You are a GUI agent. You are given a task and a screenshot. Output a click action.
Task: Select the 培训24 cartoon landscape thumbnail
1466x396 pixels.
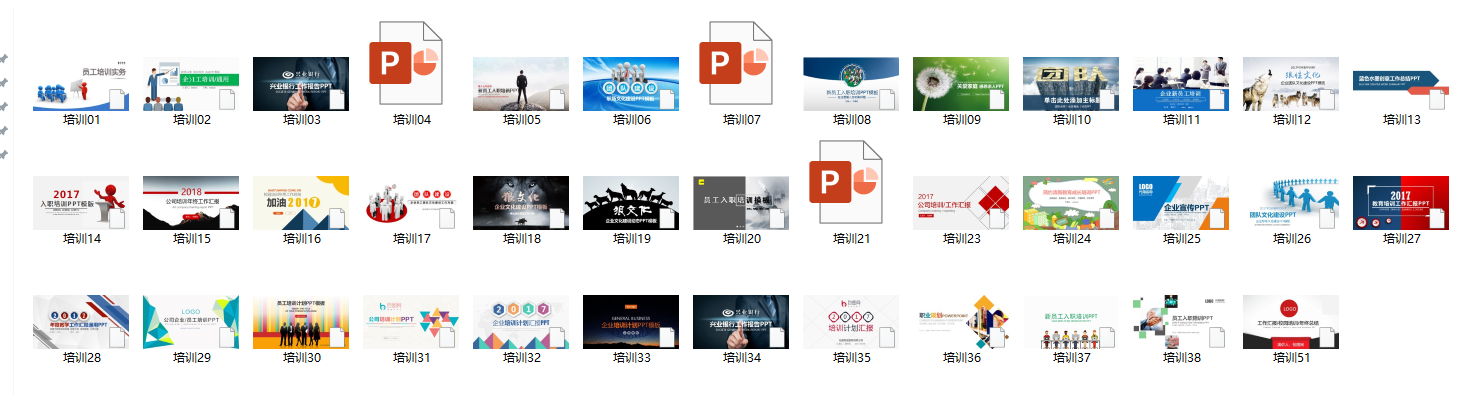coord(1071,203)
